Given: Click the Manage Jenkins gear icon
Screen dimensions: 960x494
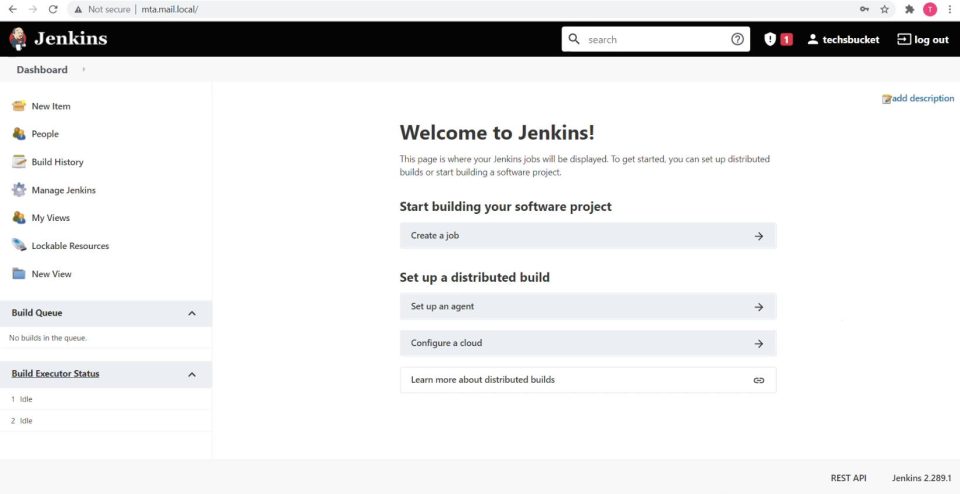Looking at the screenshot, I should coord(19,190).
